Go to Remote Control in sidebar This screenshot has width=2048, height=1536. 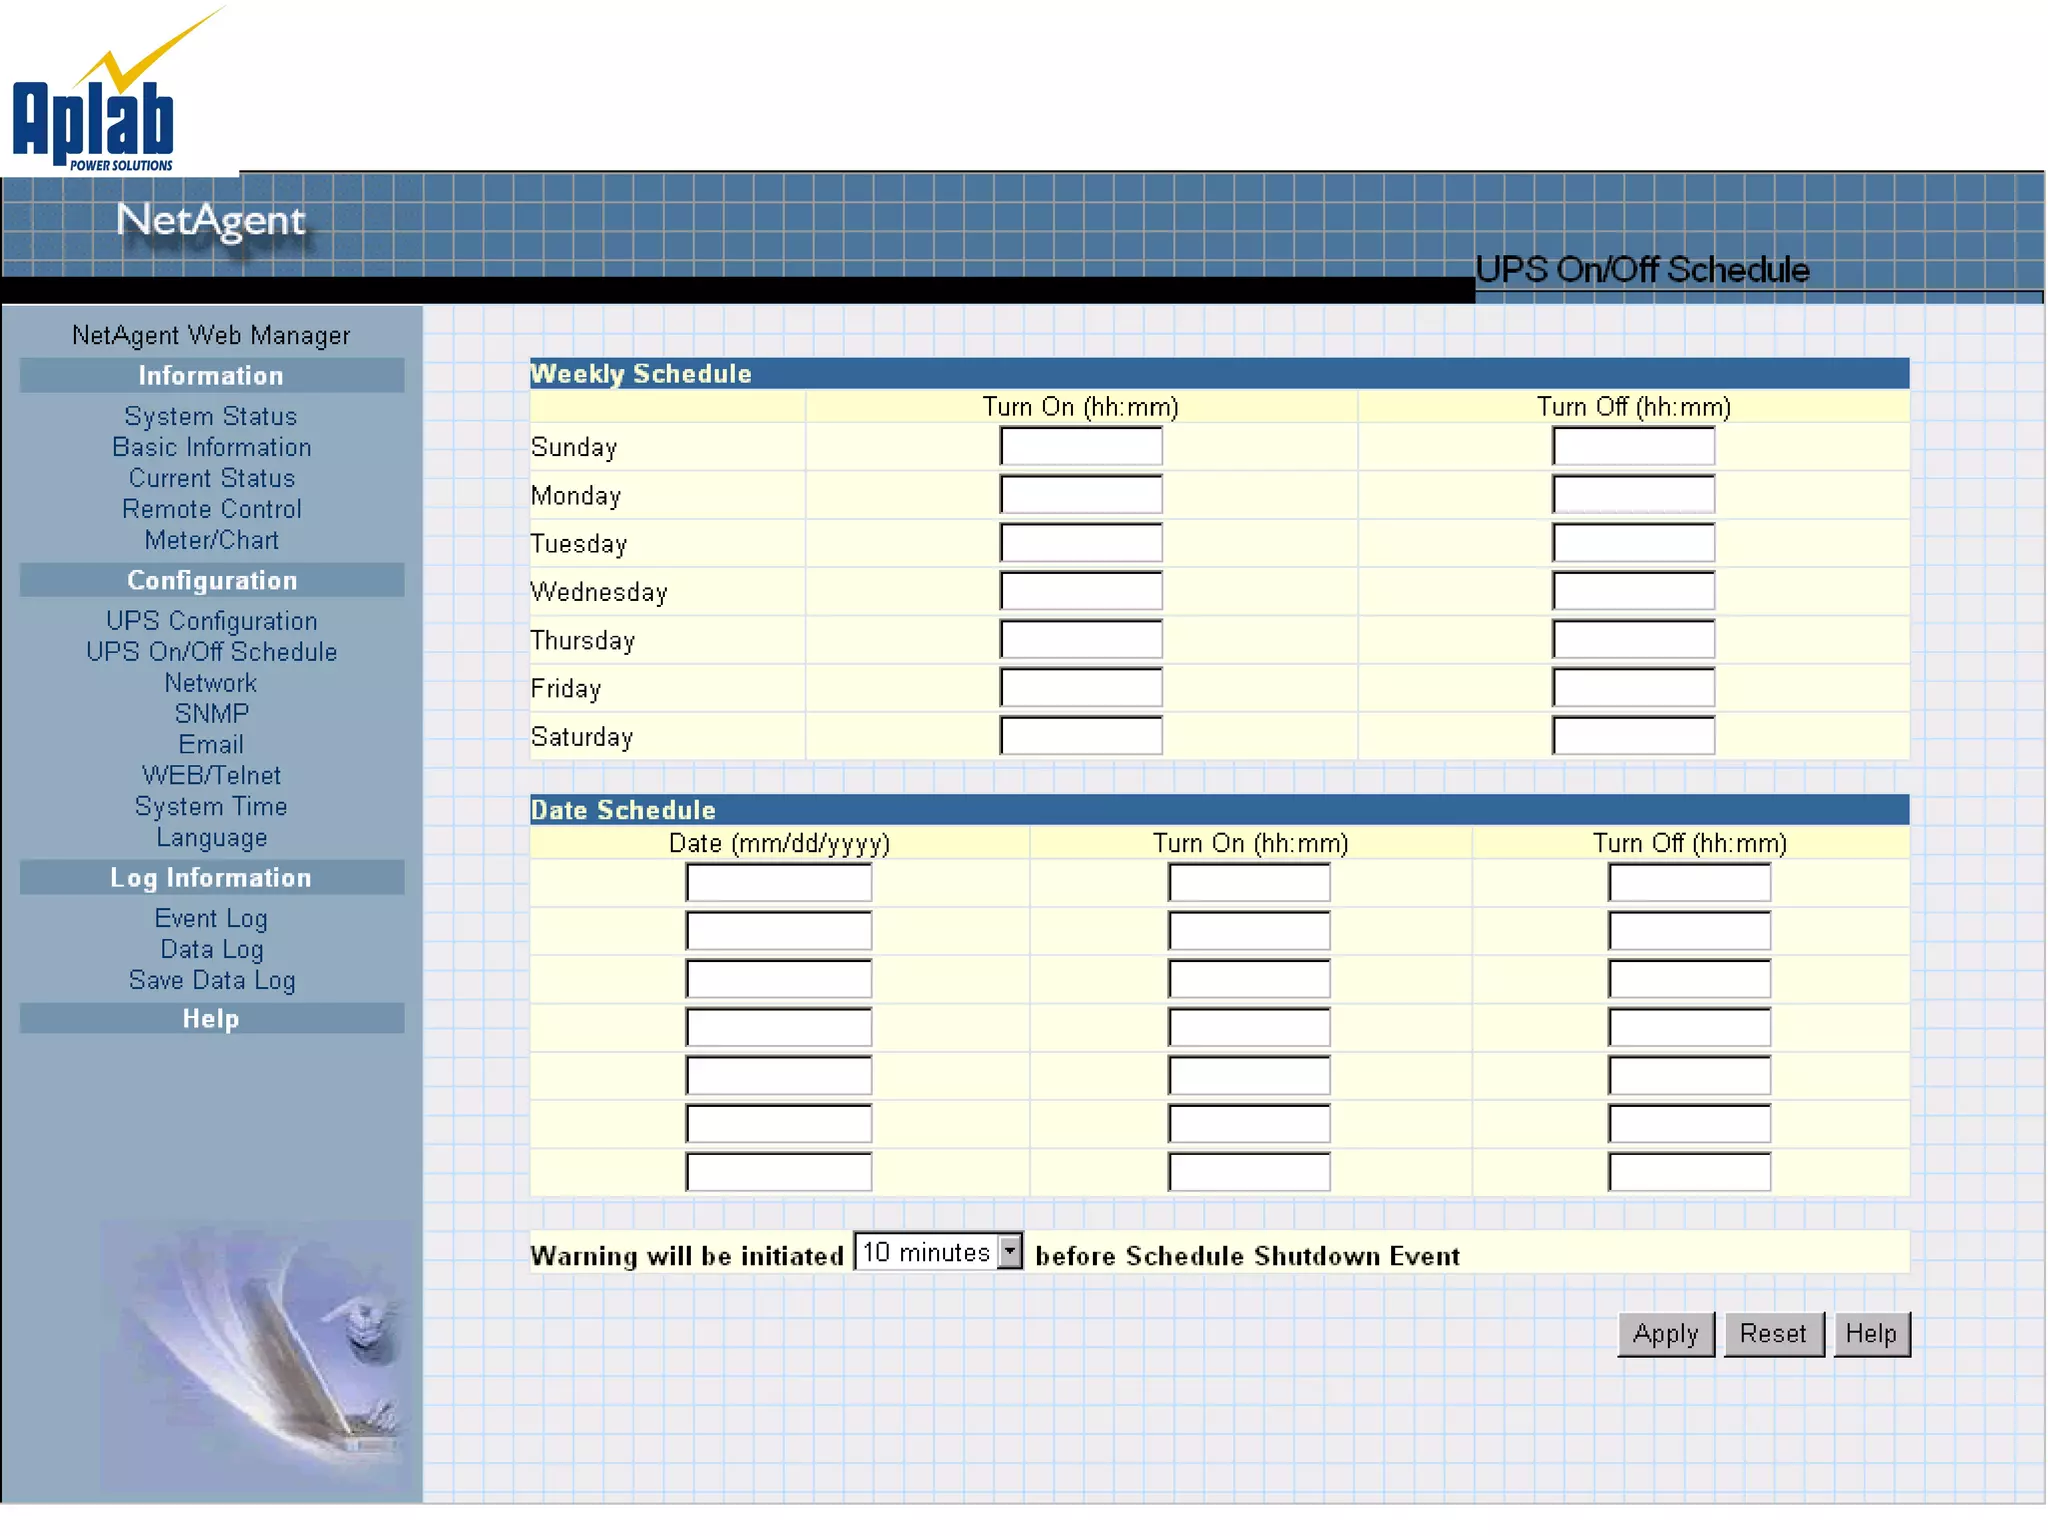coord(211,509)
